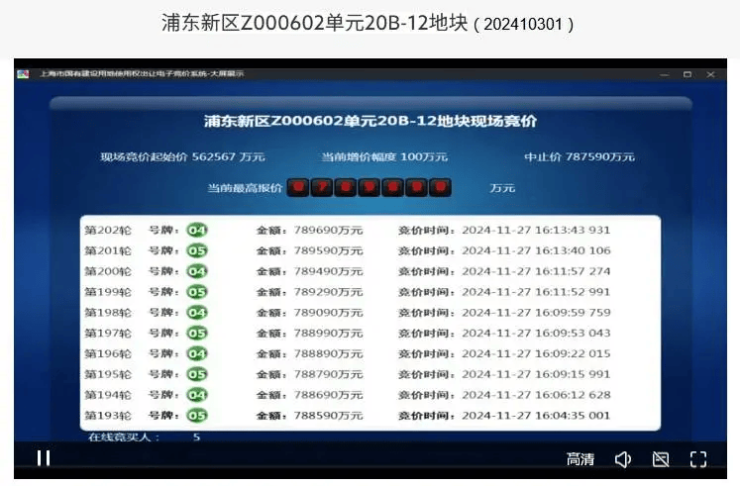Click green 05 bidder badge in round 201
This screenshot has height=486, width=740.
(197, 251)
